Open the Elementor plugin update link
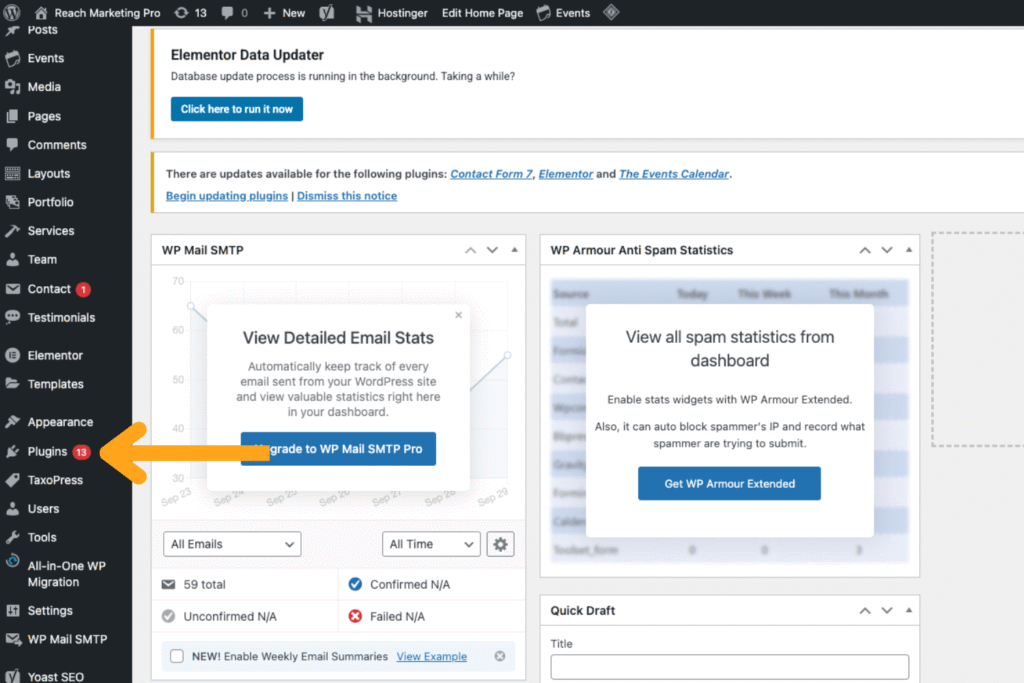Image resolution: width=1024 pixels, height=683 pixels. 566,174
